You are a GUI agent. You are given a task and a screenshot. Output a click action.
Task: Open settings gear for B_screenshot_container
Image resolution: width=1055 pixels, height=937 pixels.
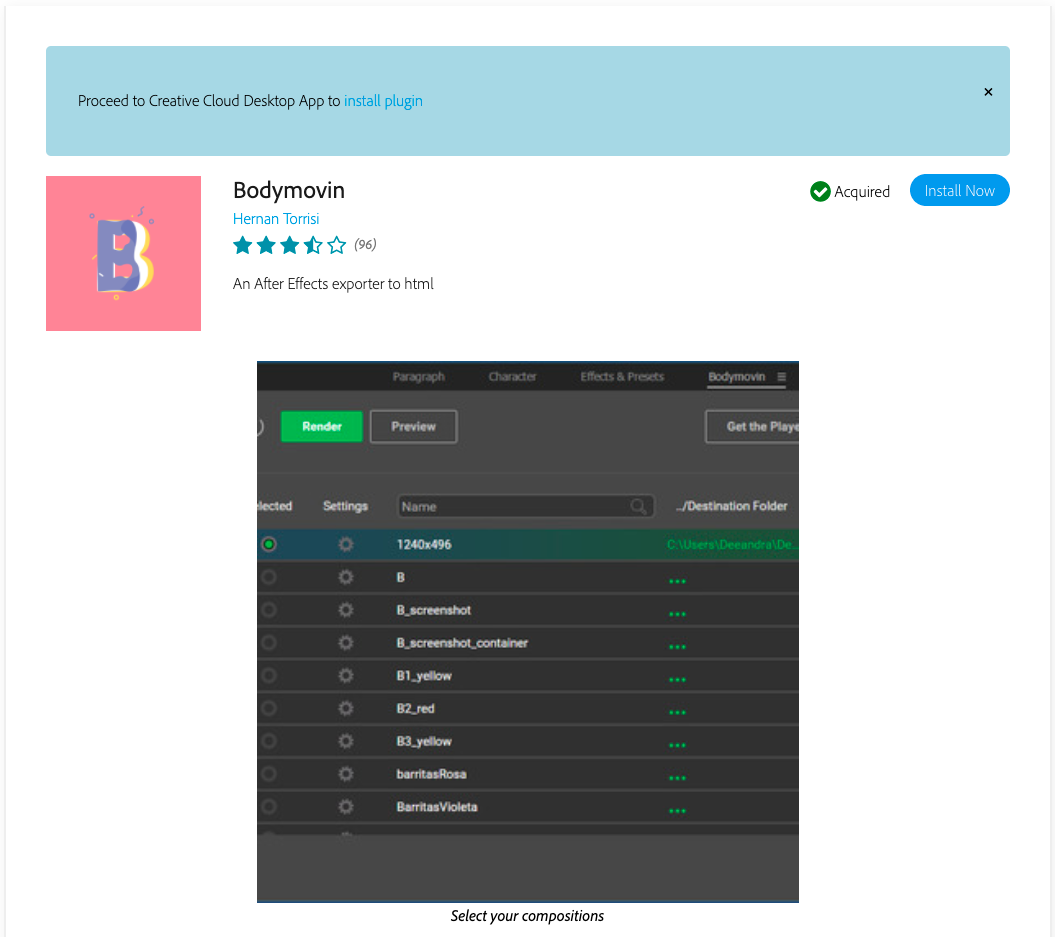pyautogui.click(x=346, y=642)
